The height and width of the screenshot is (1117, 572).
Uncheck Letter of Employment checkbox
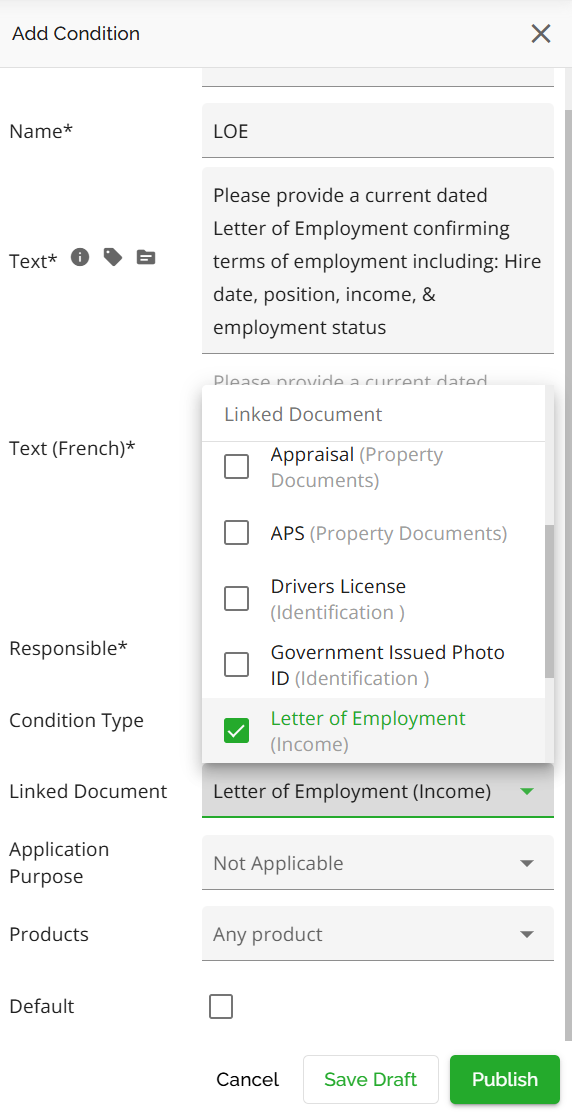pos(236,731)
